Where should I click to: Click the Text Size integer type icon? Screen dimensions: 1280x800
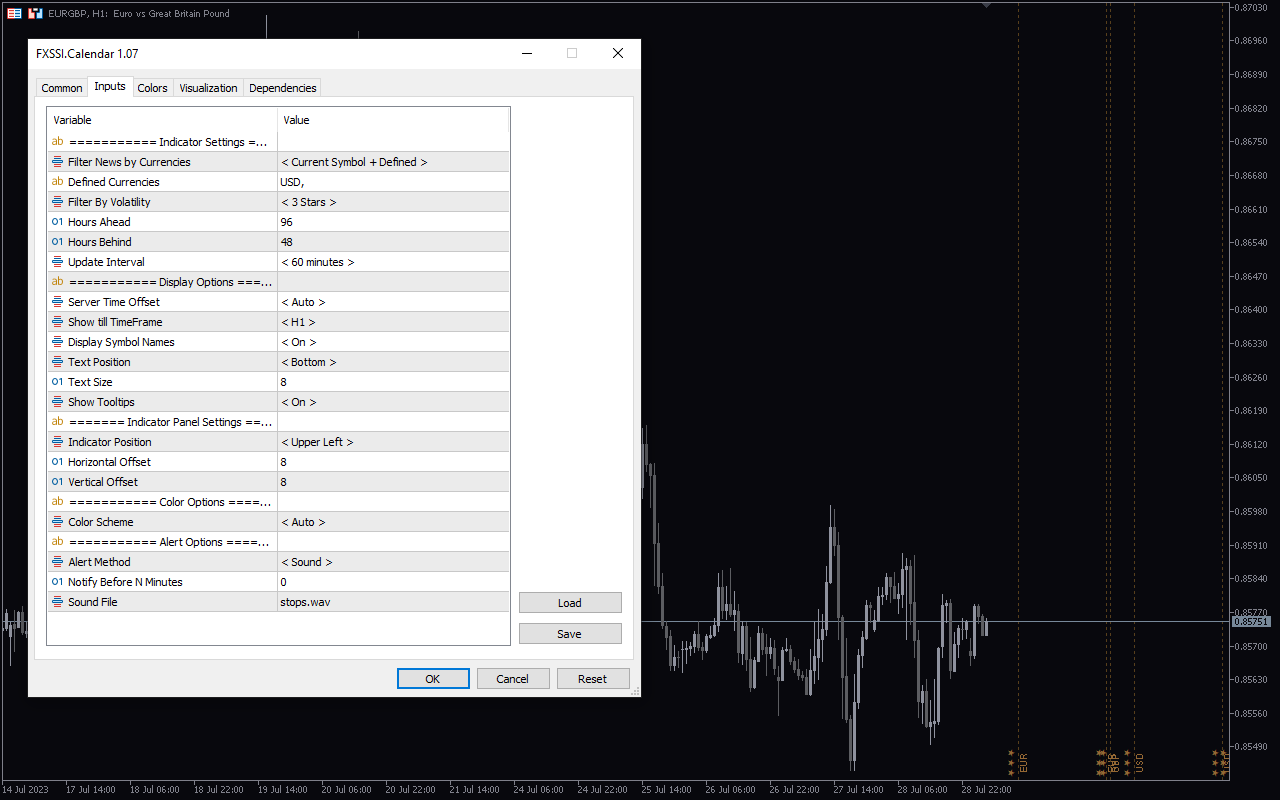click(x=57, y=382)
